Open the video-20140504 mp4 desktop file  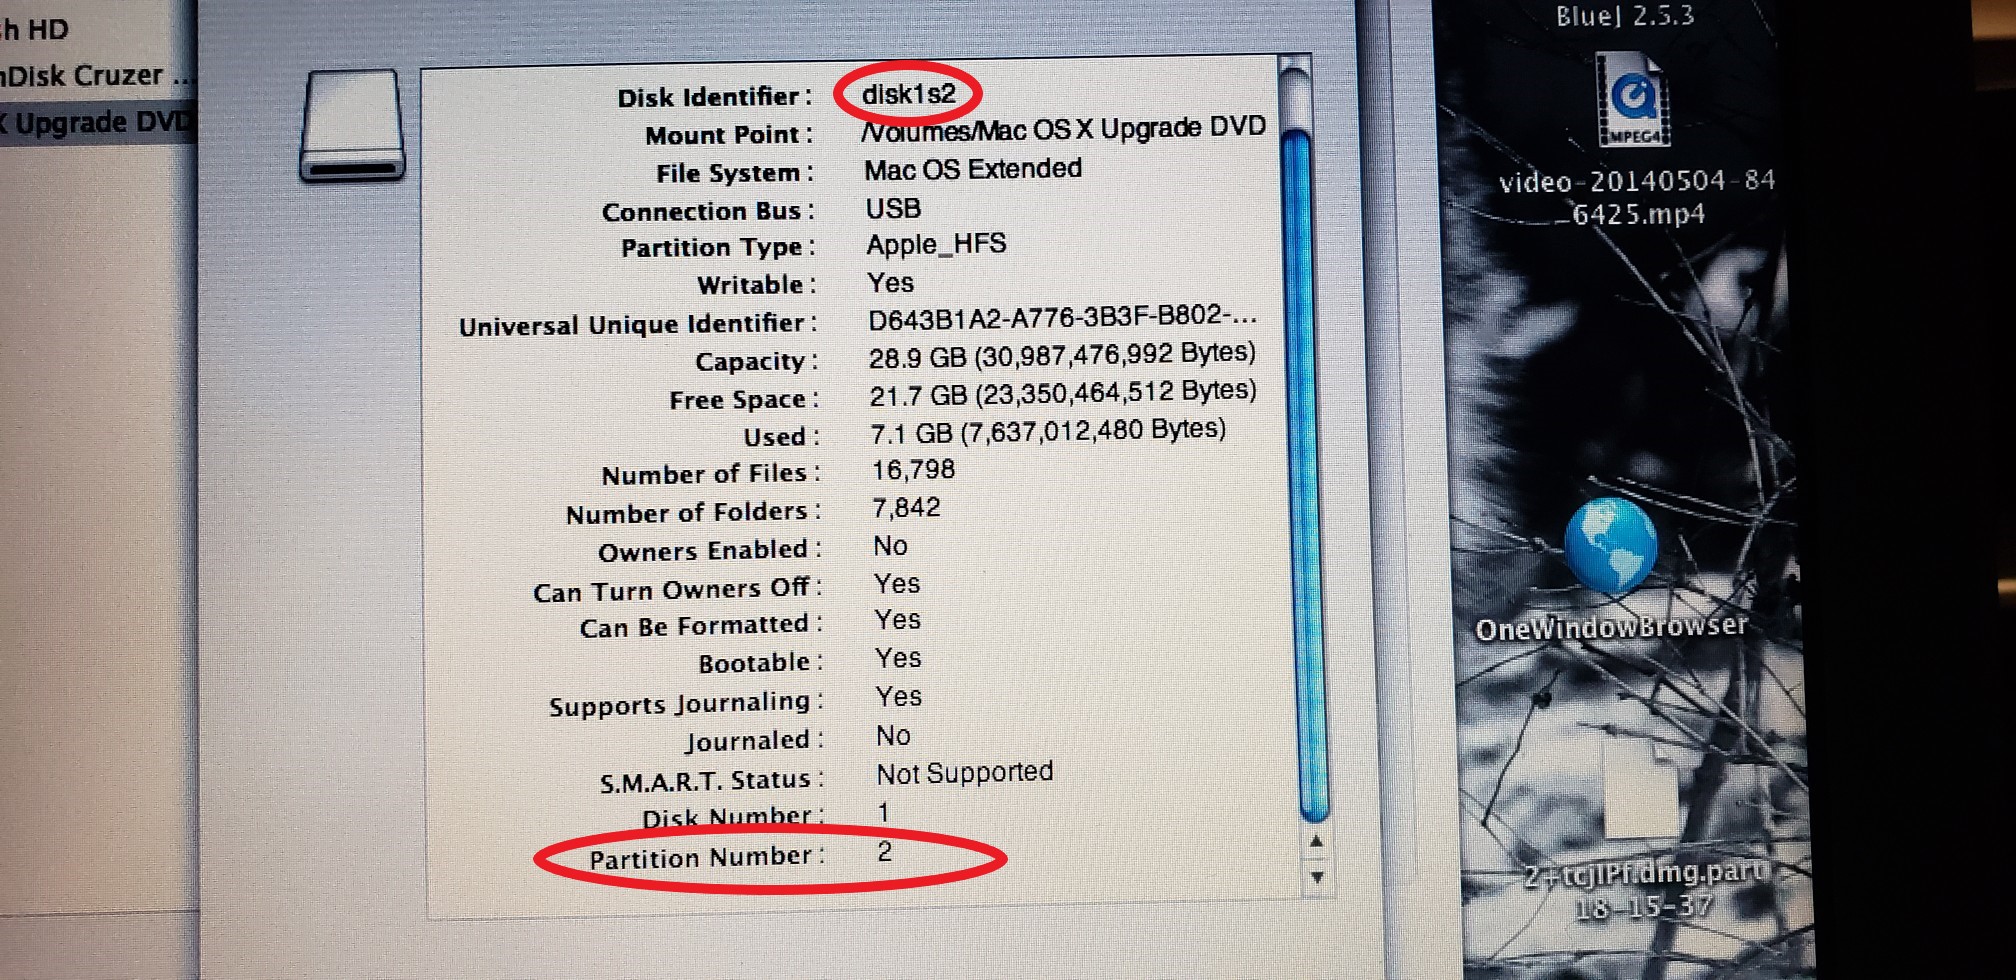tap(1634, 102)
